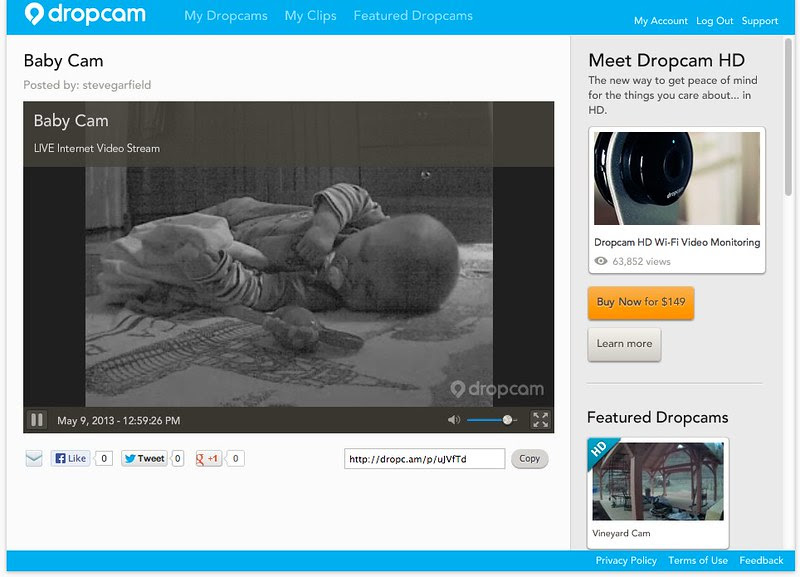Click the 63,852 views eye icon

pos(601,261)
